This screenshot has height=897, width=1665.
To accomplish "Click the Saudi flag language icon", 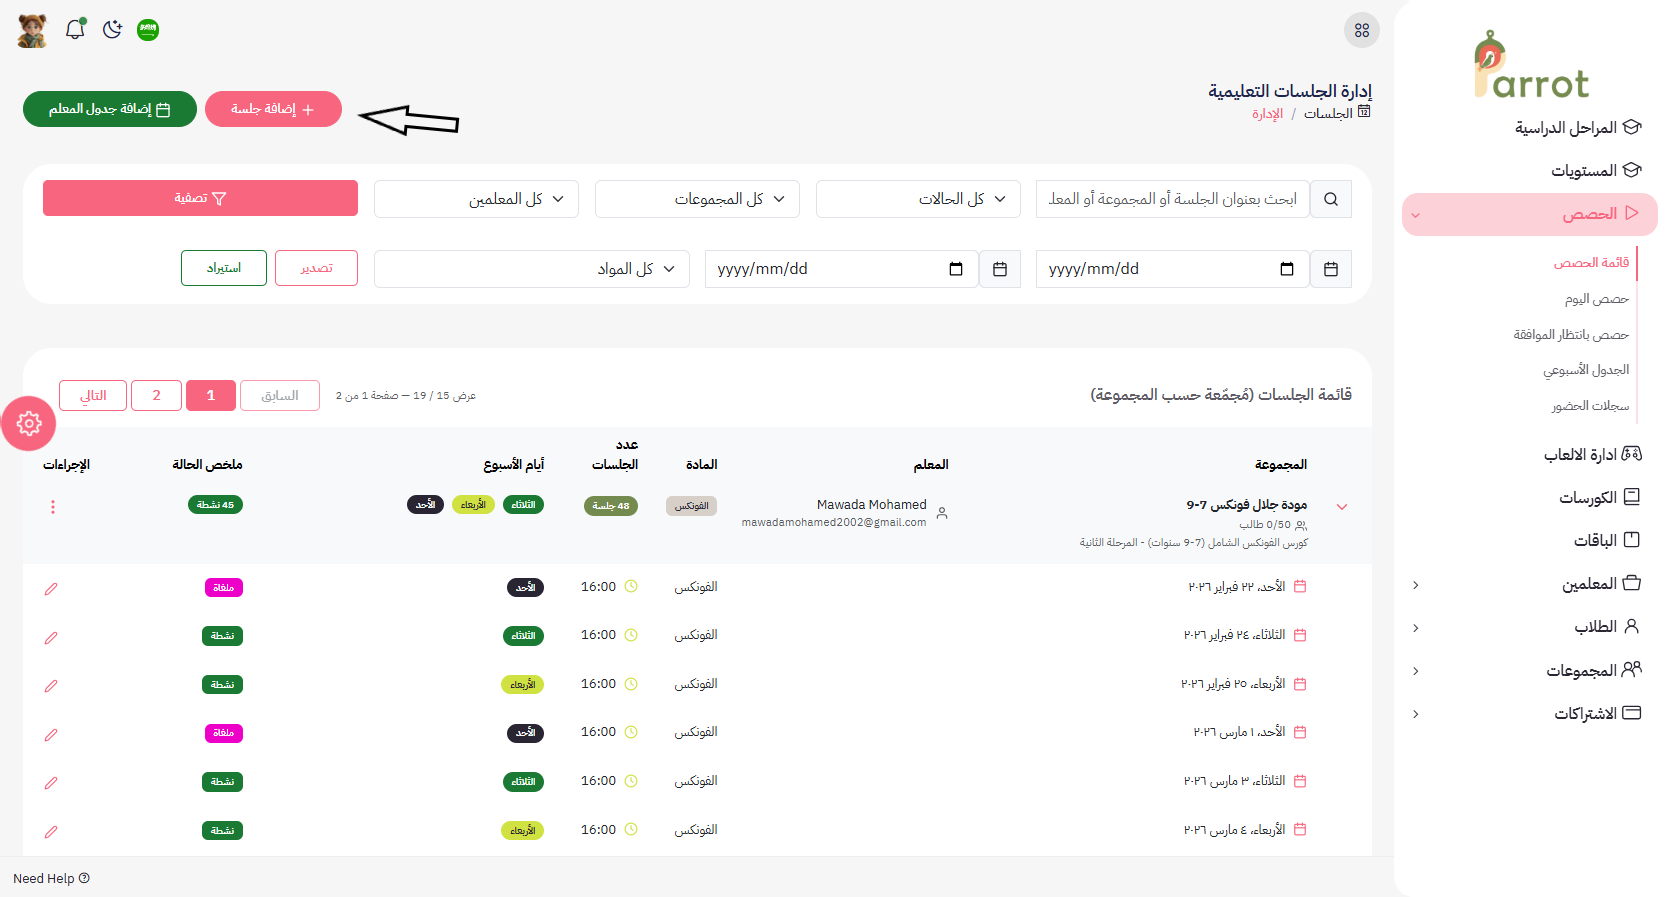I will point(148,30).
